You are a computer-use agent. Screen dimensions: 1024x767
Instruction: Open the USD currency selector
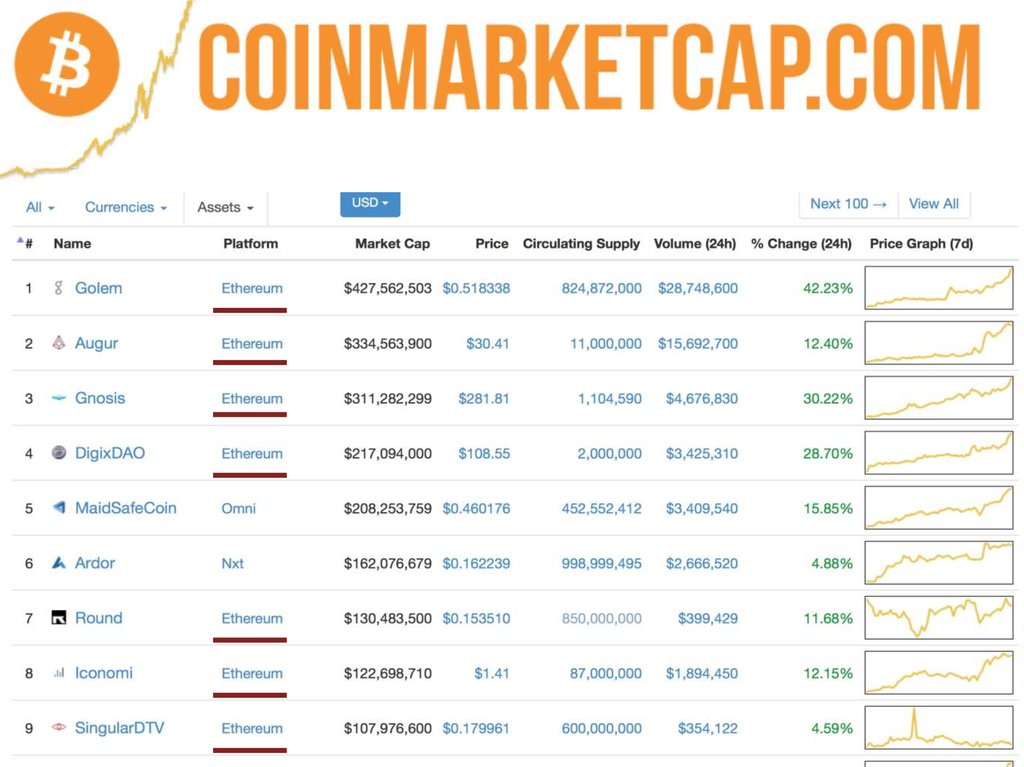click(370, 203)
